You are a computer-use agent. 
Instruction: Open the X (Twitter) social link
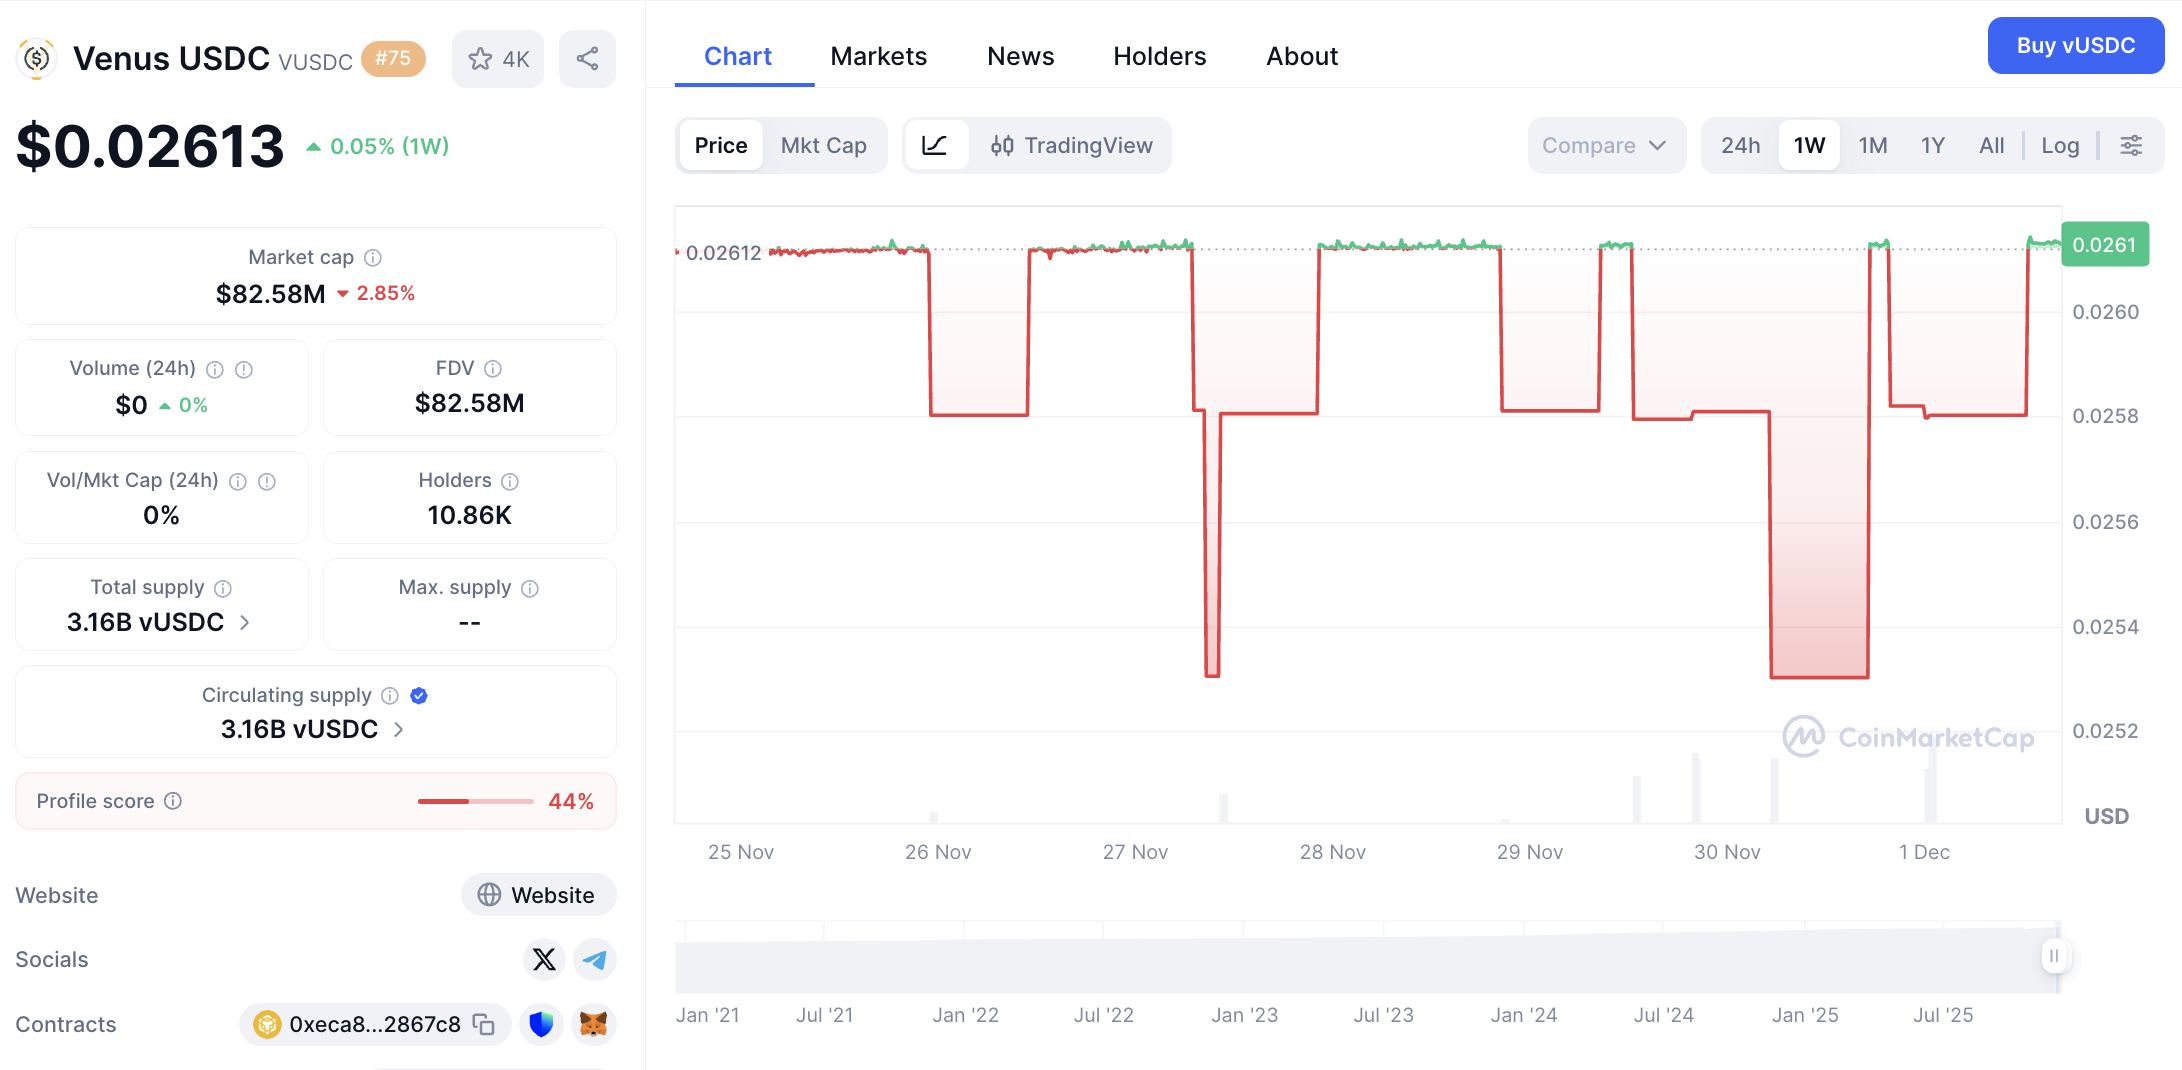[544, 960]
